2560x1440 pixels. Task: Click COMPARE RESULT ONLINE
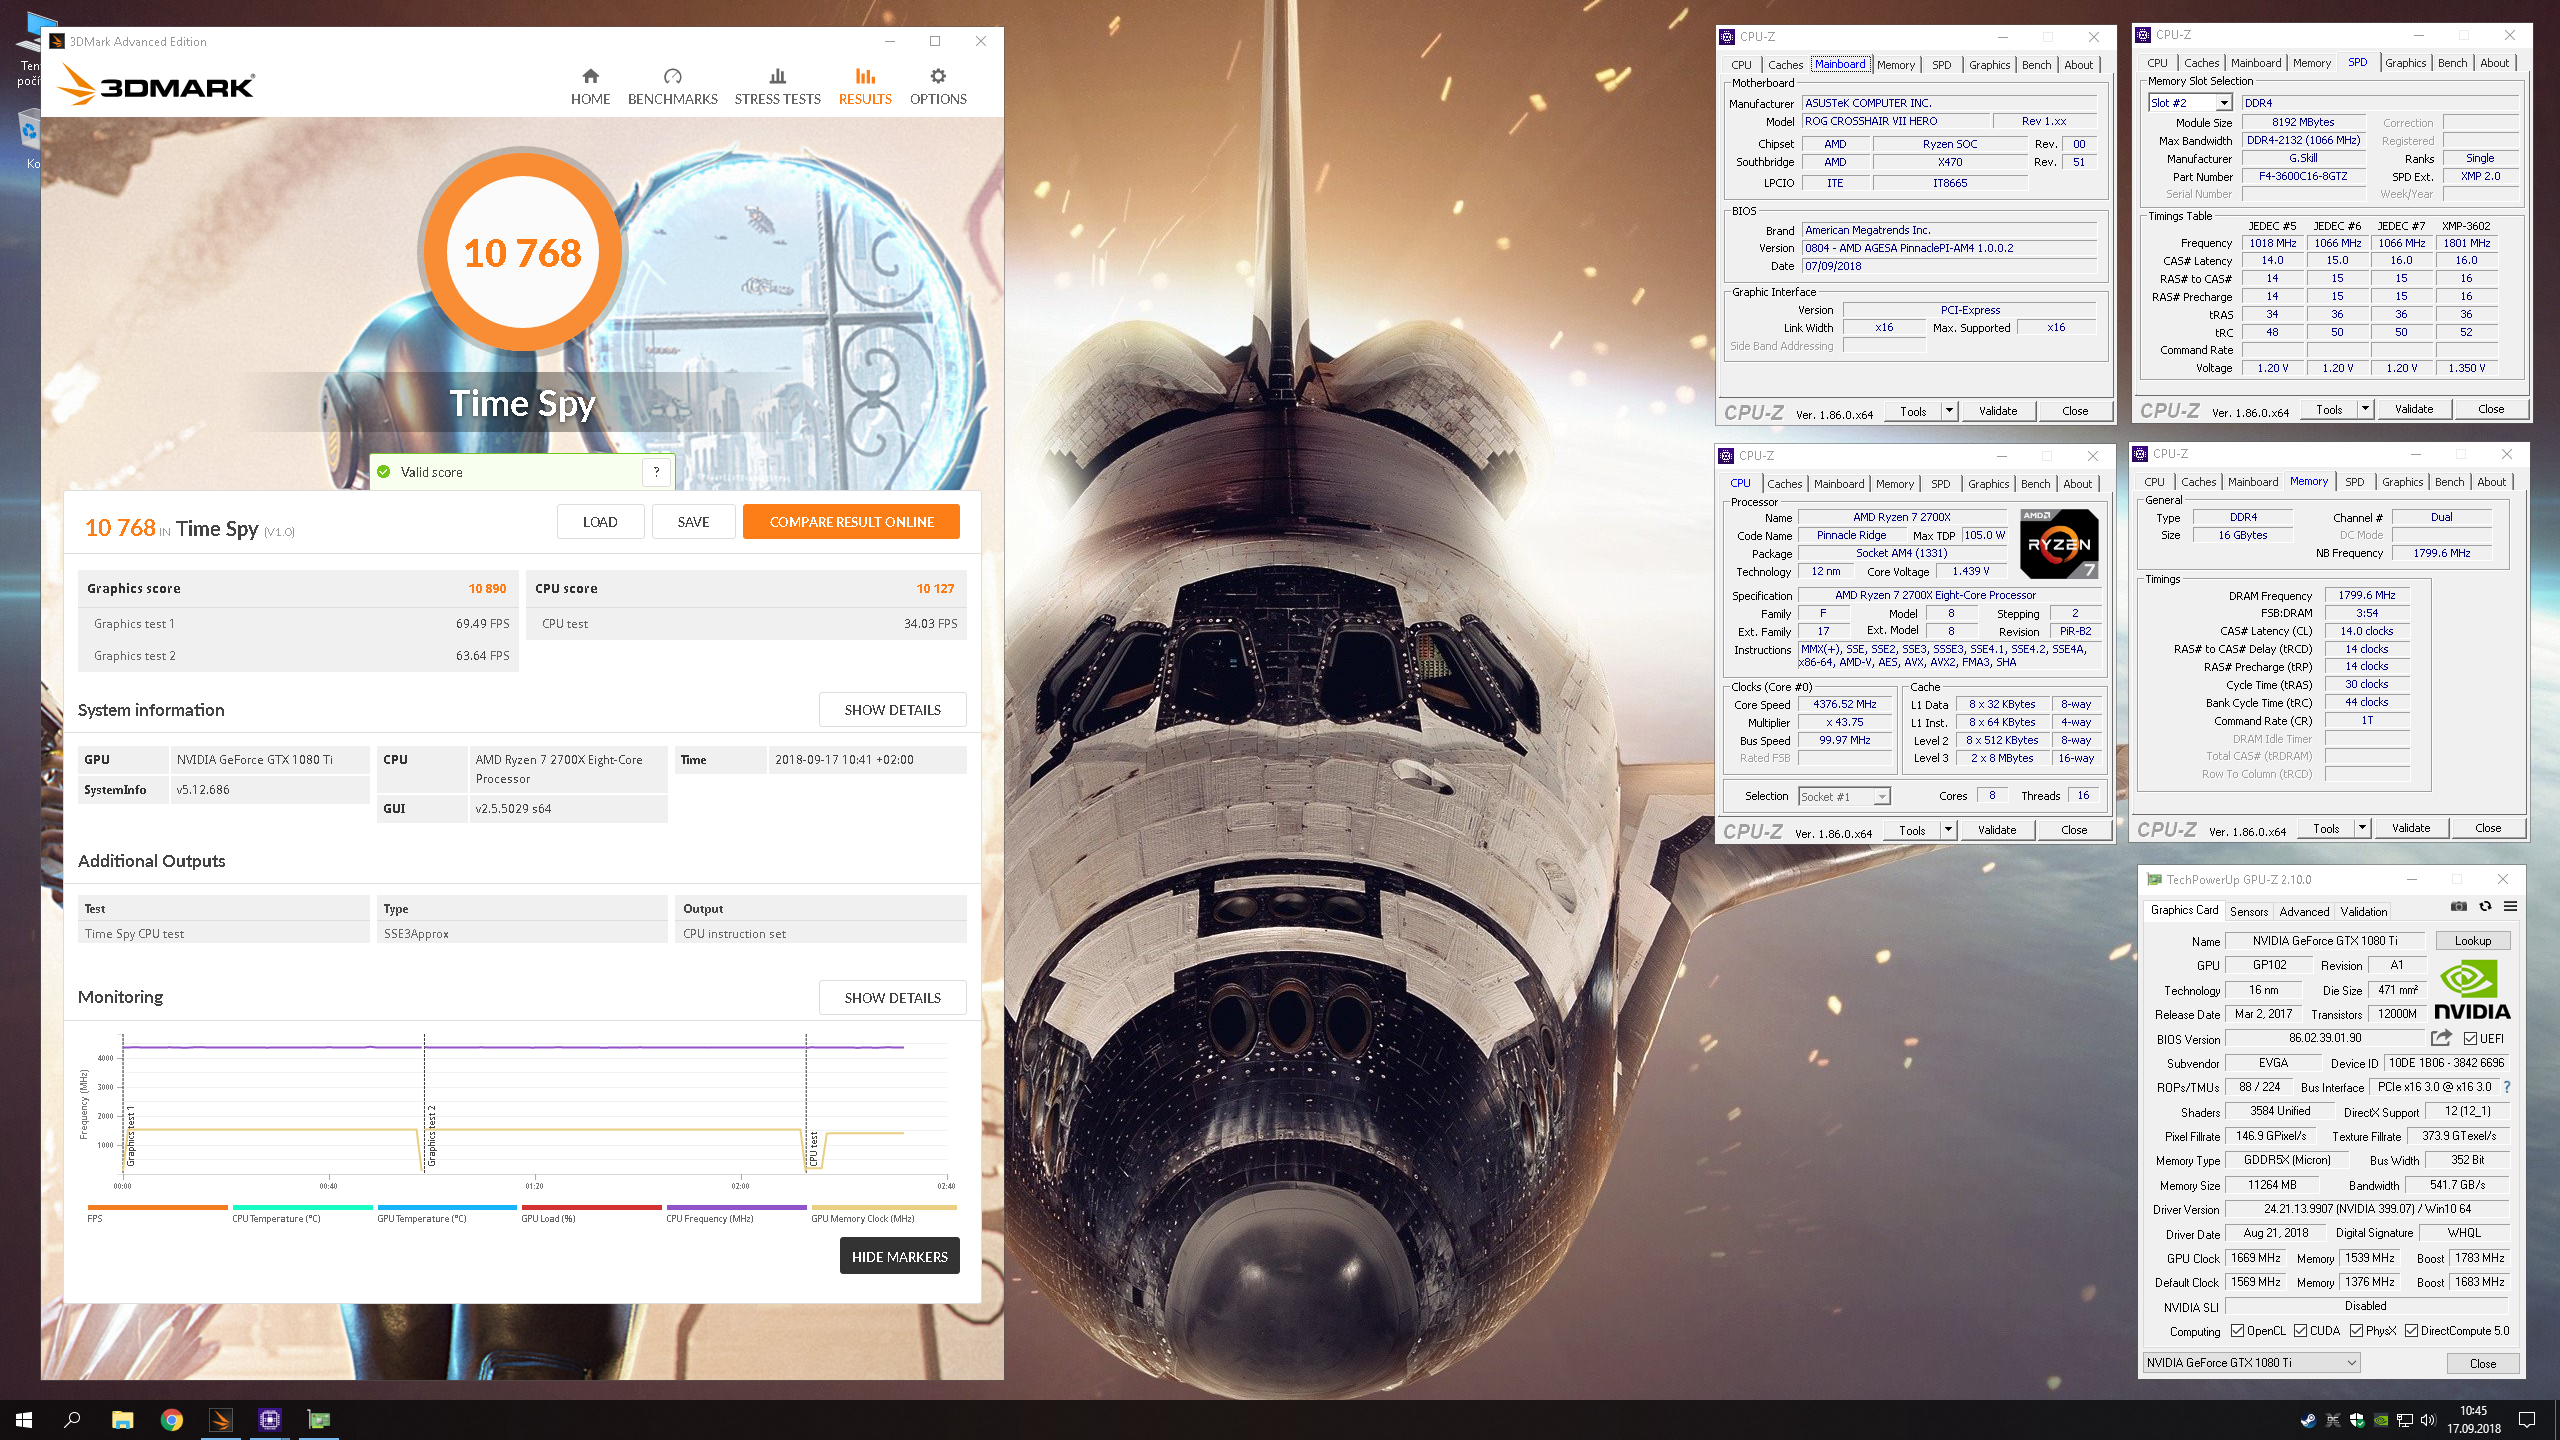(851, 522)
